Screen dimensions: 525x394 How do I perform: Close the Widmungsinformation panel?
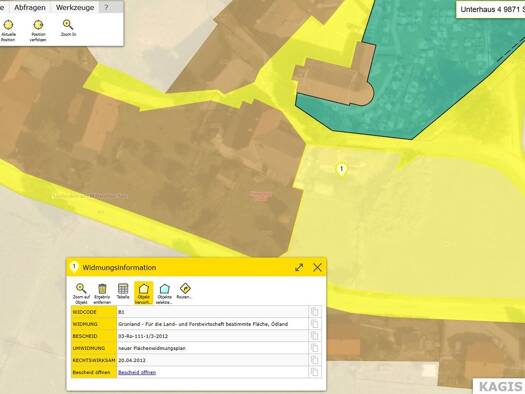point(317,267)
